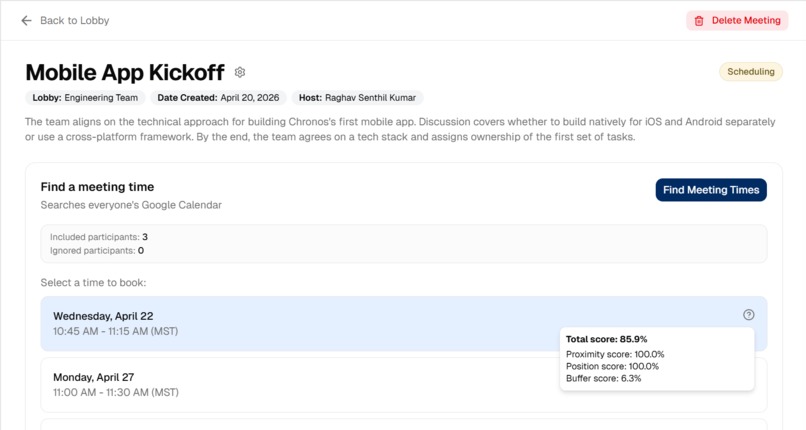This screenshot has width=806, height=430.
Task: Select Monday, April 27 time slot
Action: tap(404, 385)
